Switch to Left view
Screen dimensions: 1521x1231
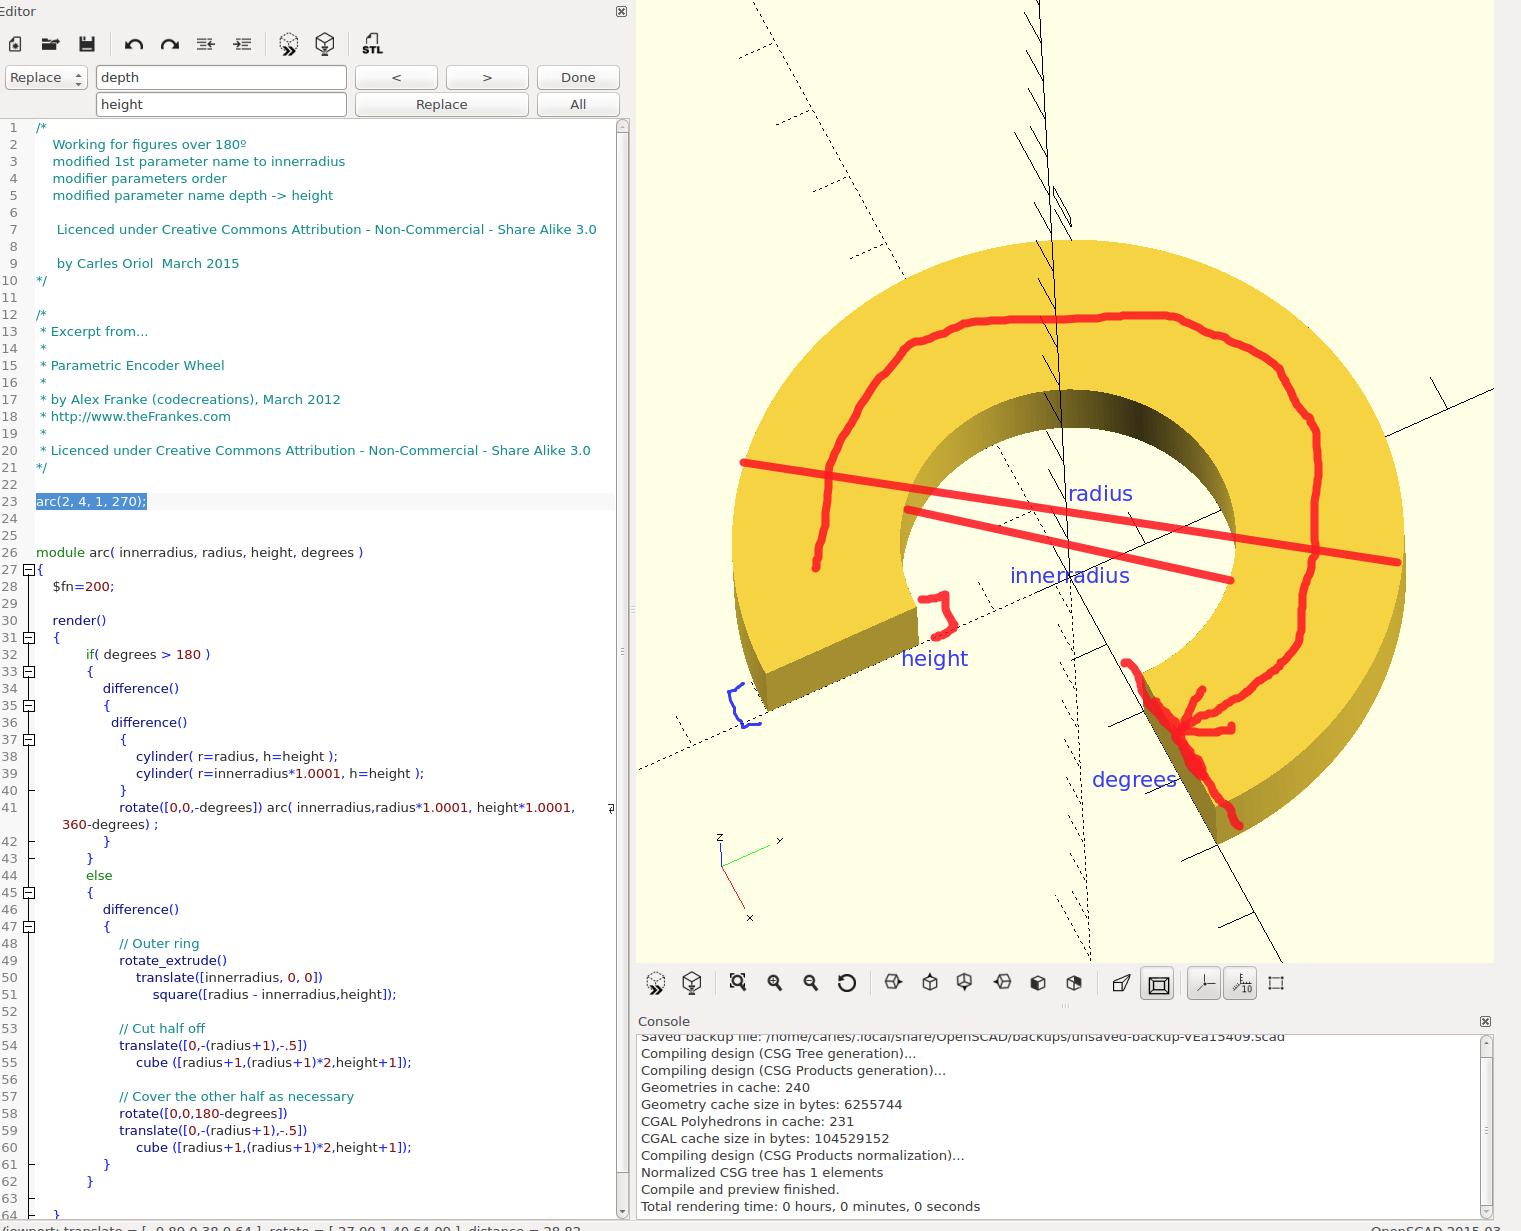(1002, 983)
